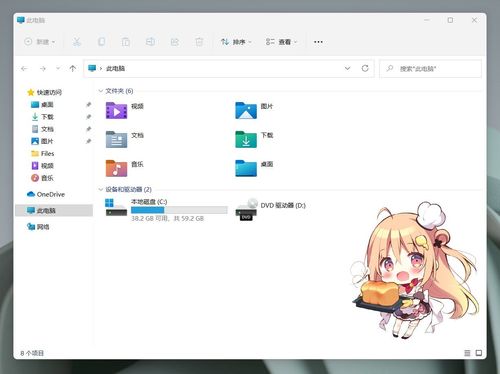Select the 本地磁盘 (C:) drive icon

point(116,207)
